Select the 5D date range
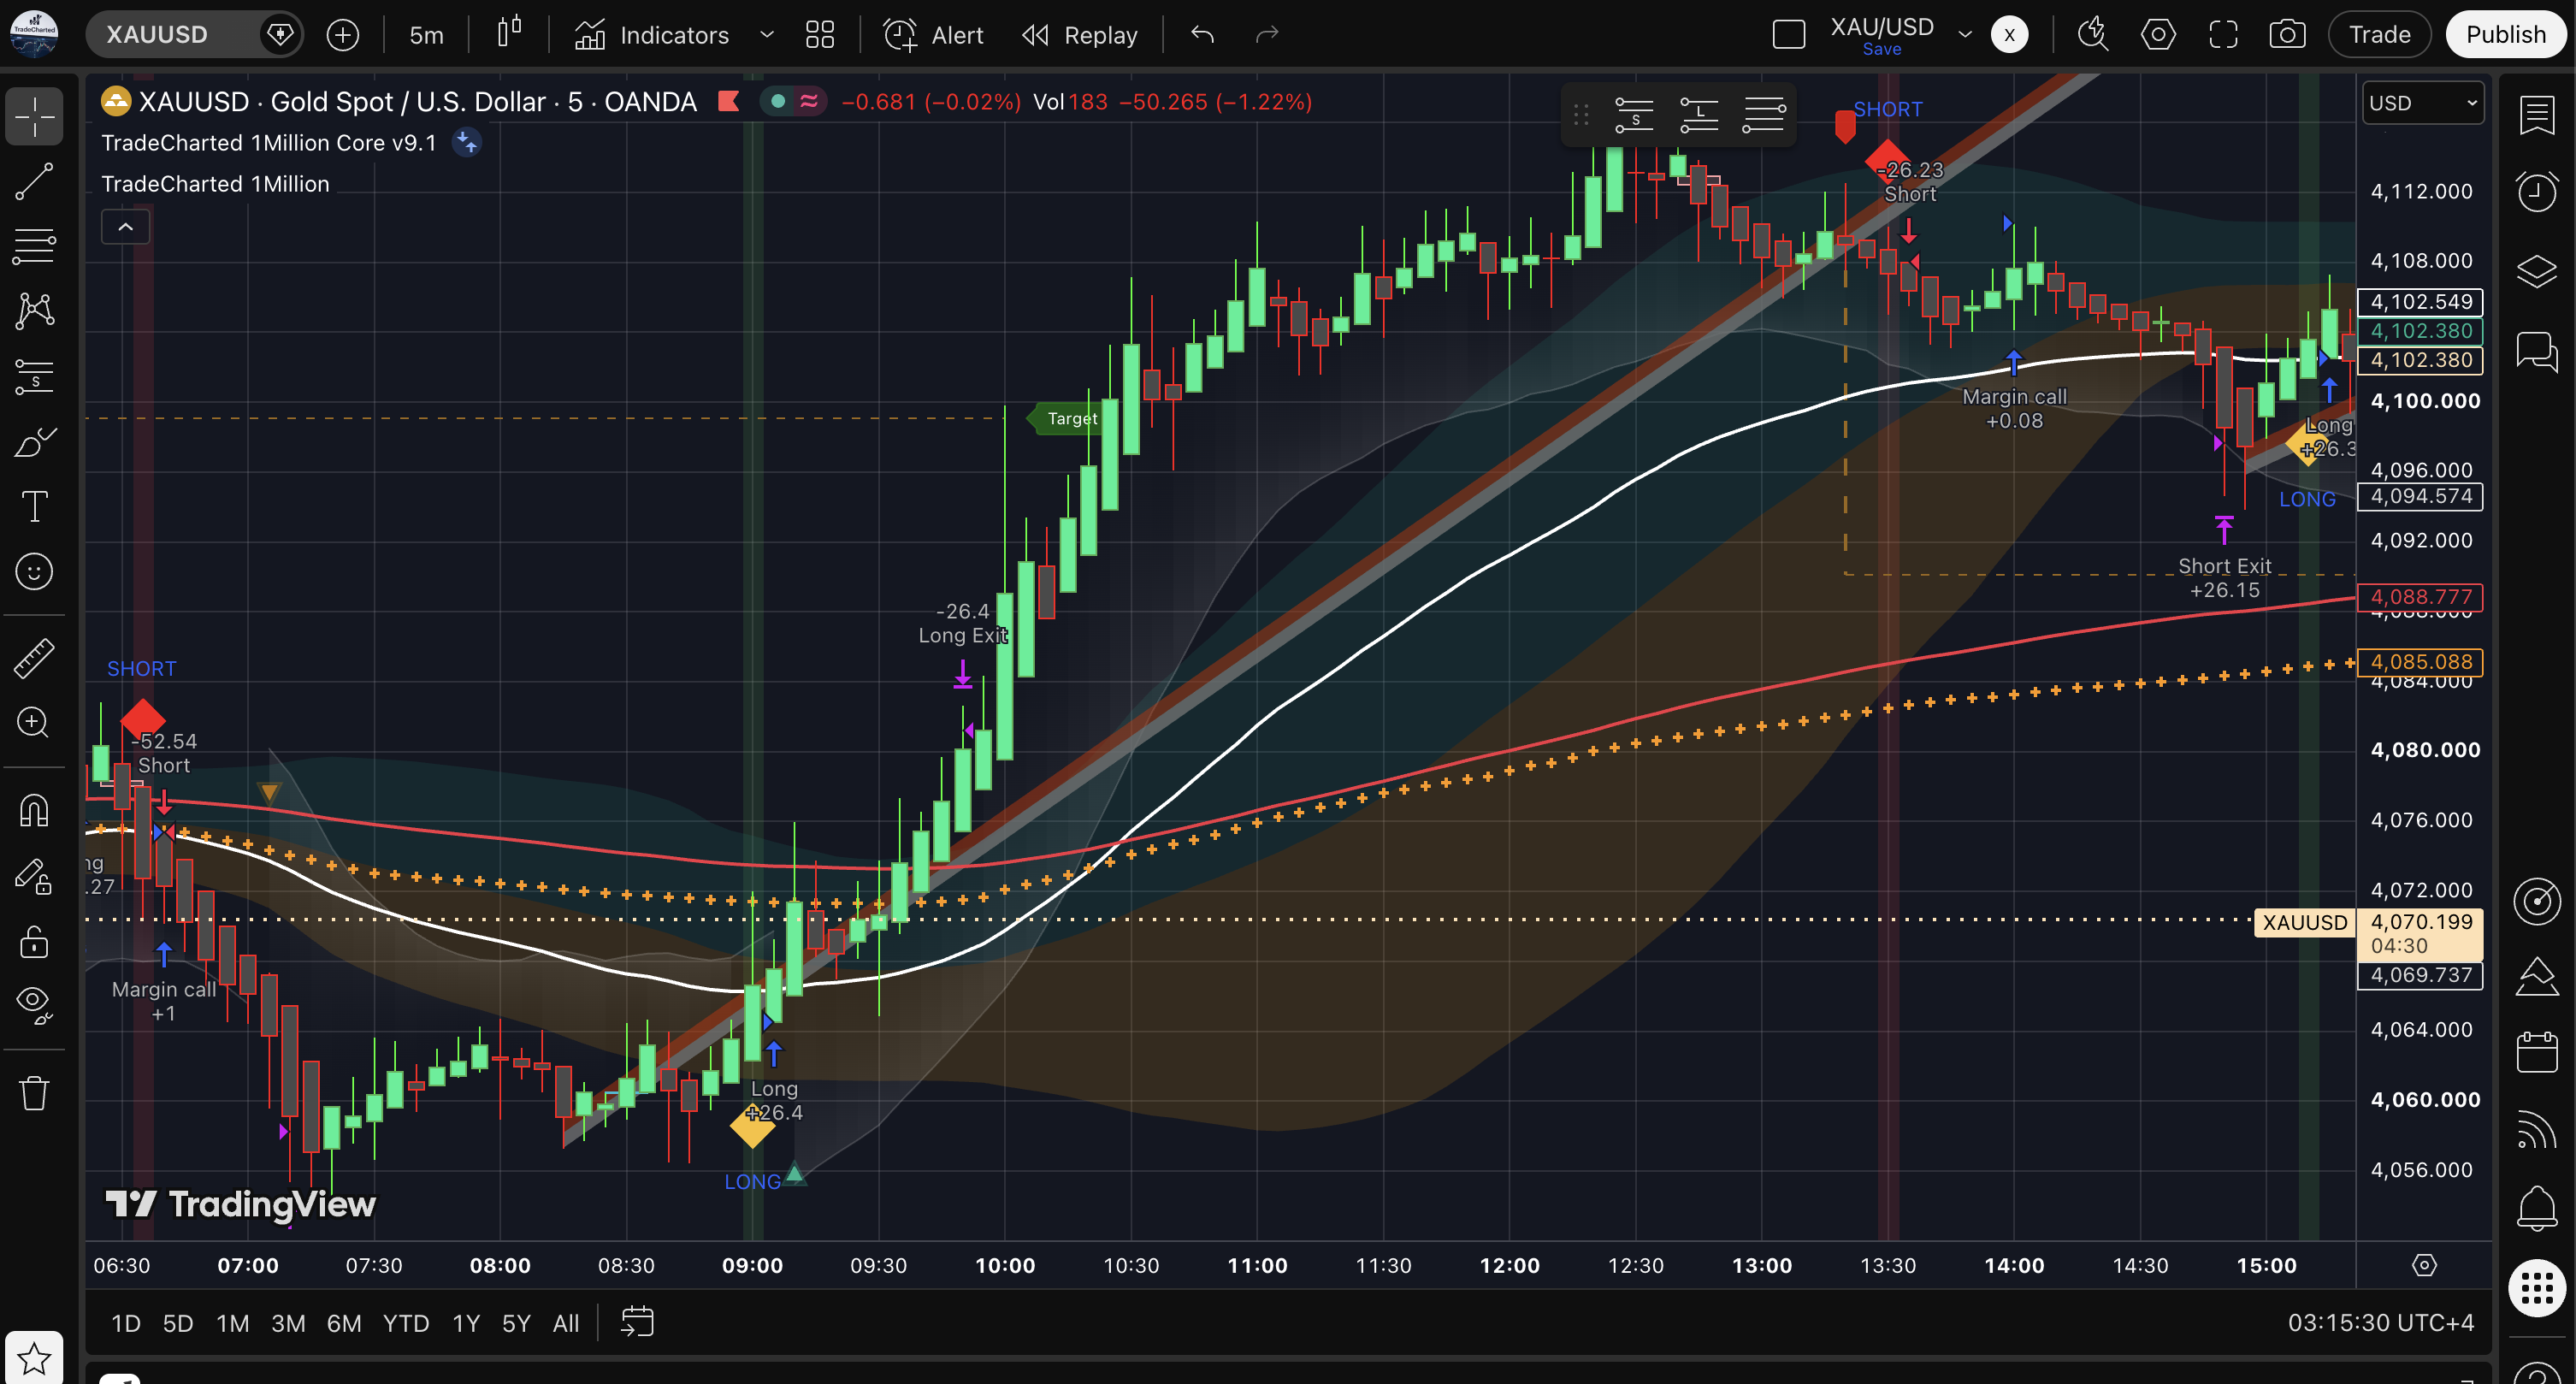2576x1384 pixels. coord(178,1323)
